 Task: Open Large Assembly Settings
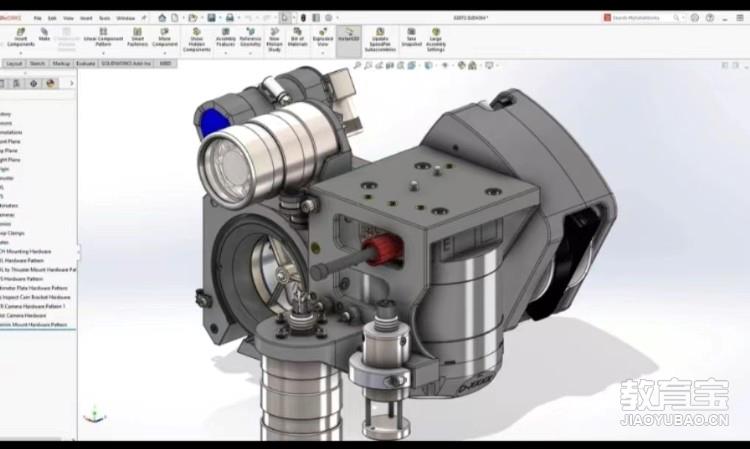[x=435, y=40]
